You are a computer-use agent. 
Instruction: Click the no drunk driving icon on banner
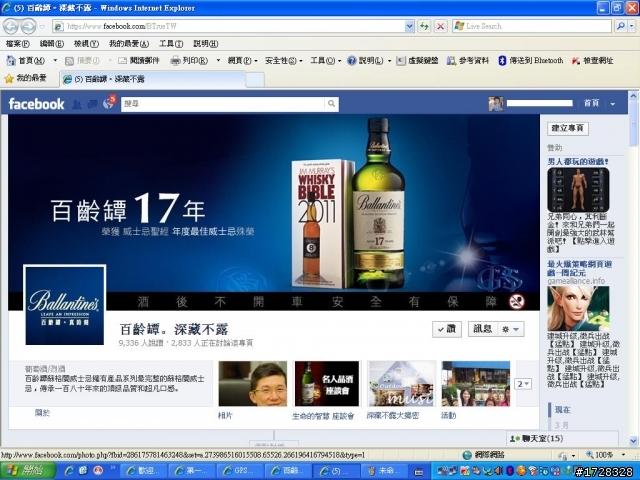click(517, 302)
